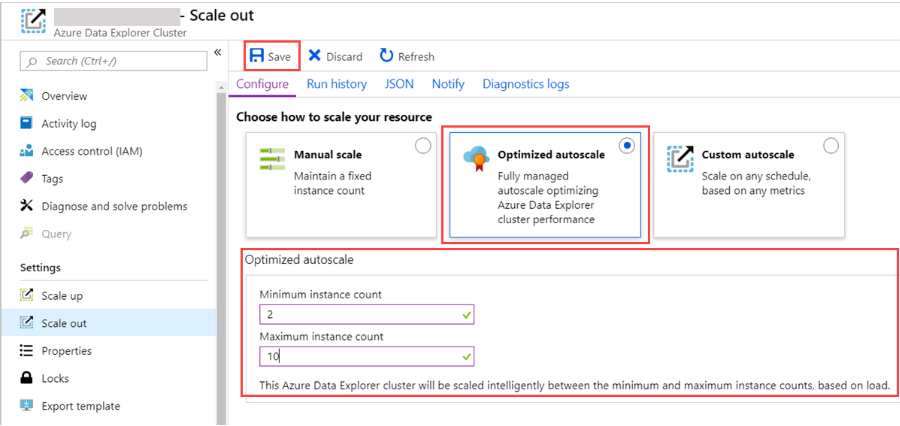Open the Diagnostics logs tab
This screenshot has width=900, height=426.
pos(526,84)
